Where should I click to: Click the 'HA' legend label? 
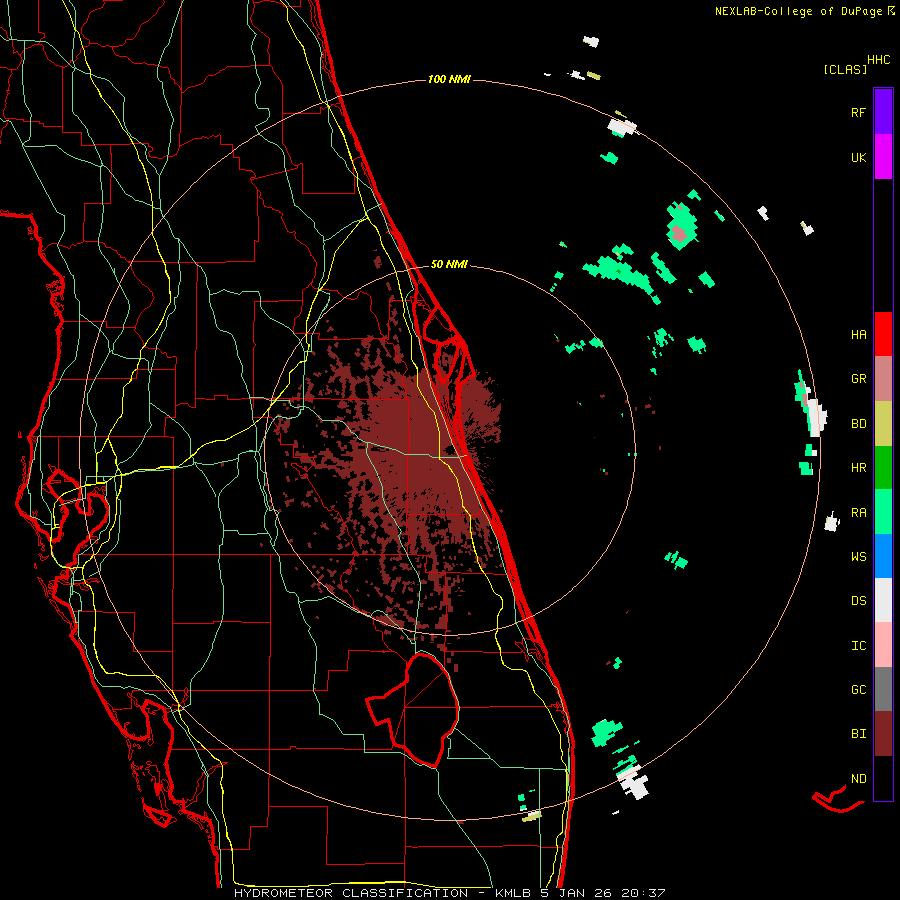coord(858,335)
